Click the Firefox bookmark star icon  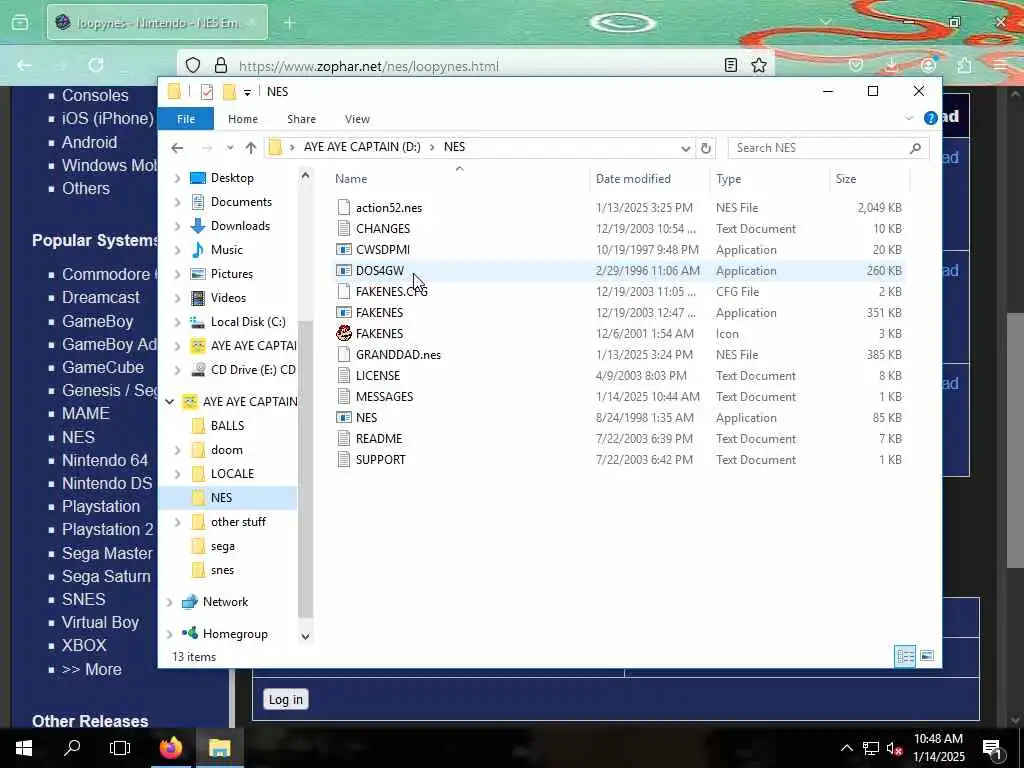[x=758, y=65]
